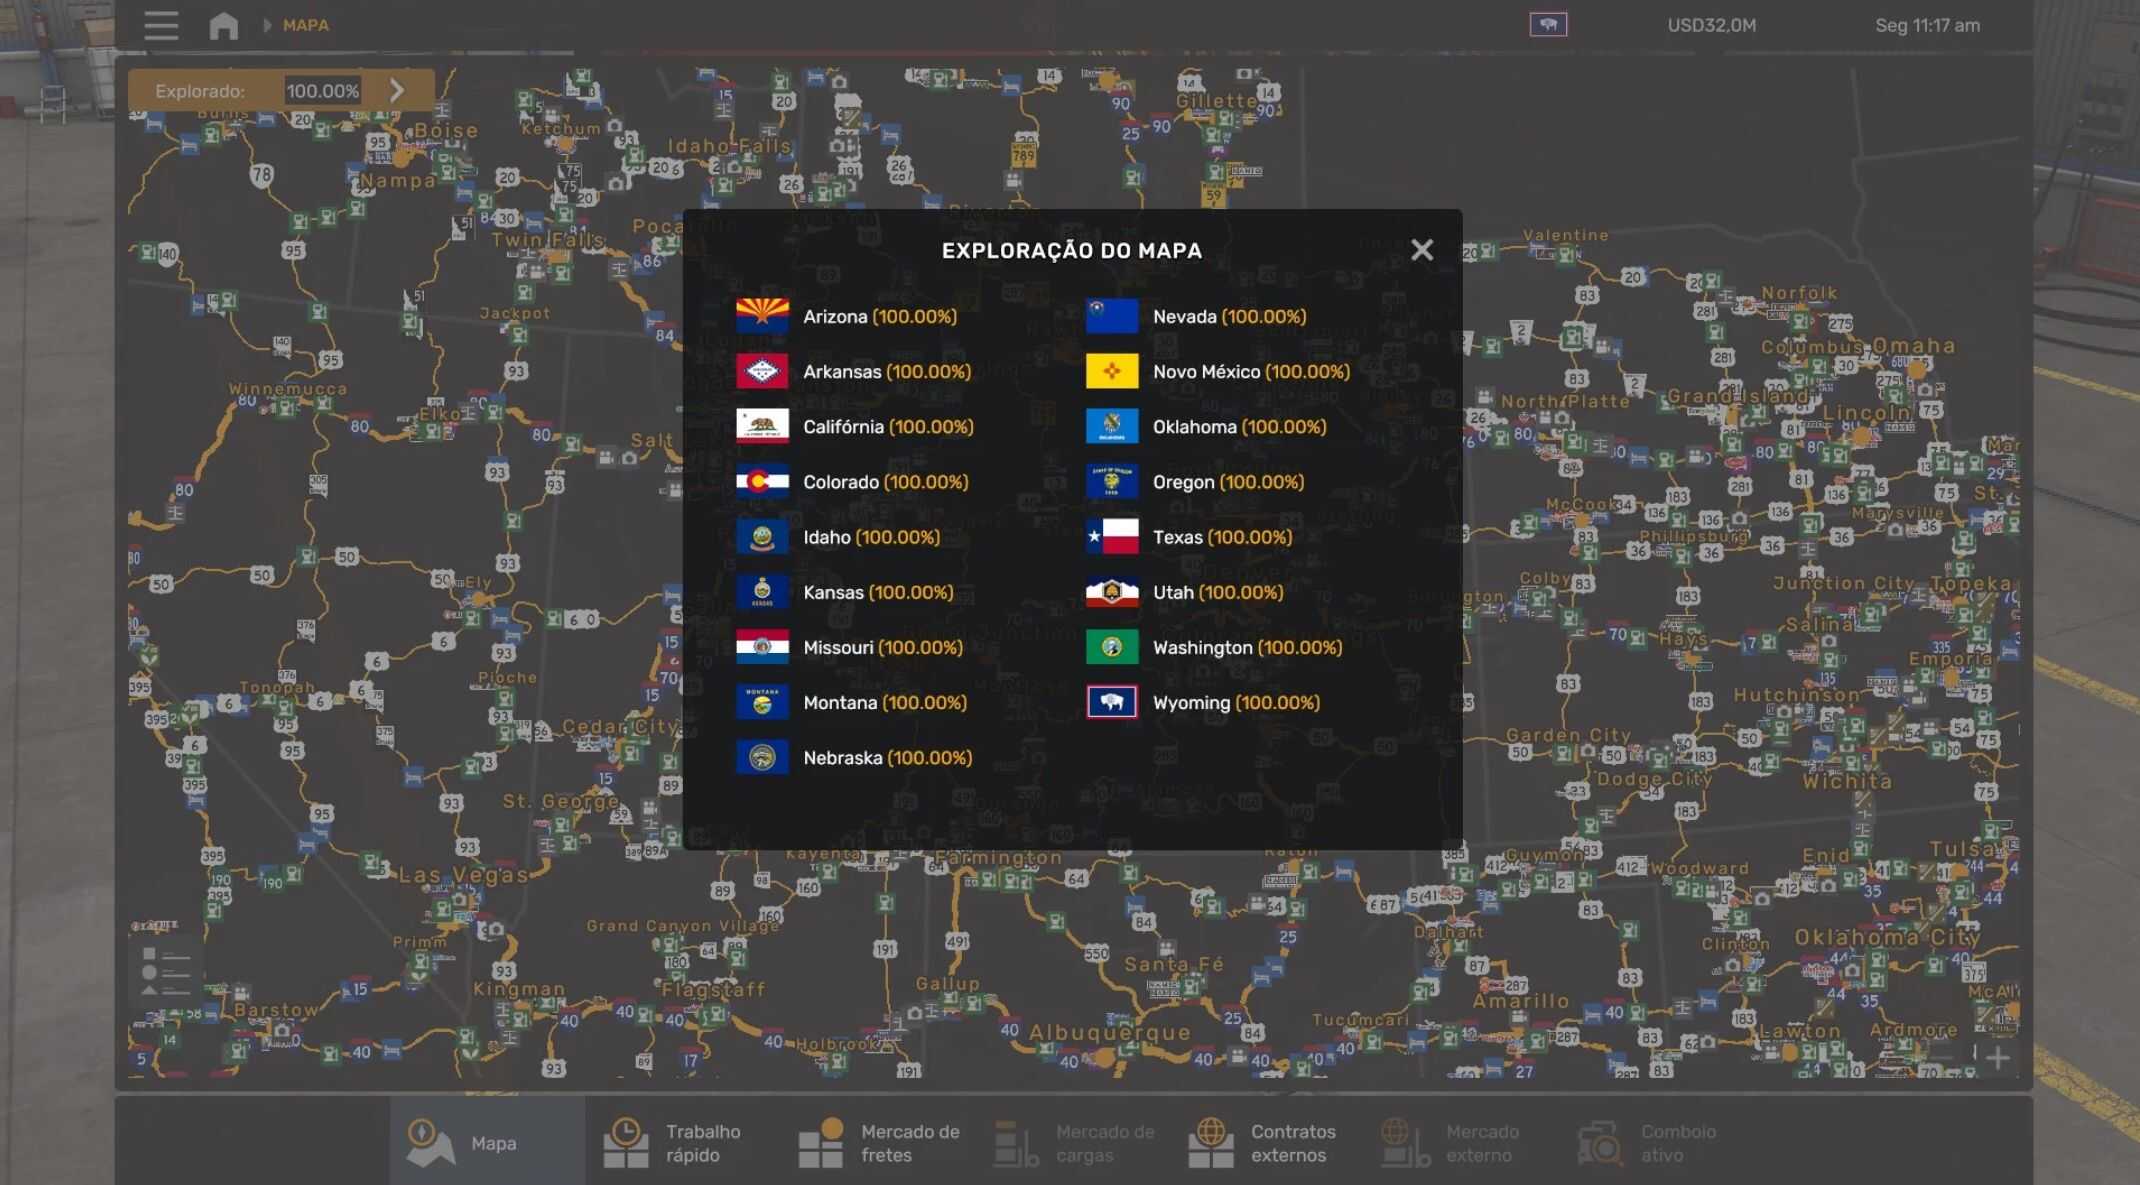Screen dimensions: 2140x1185
Task: Close the Exploração do Mapa dialog
Action: click(1421, 250)
